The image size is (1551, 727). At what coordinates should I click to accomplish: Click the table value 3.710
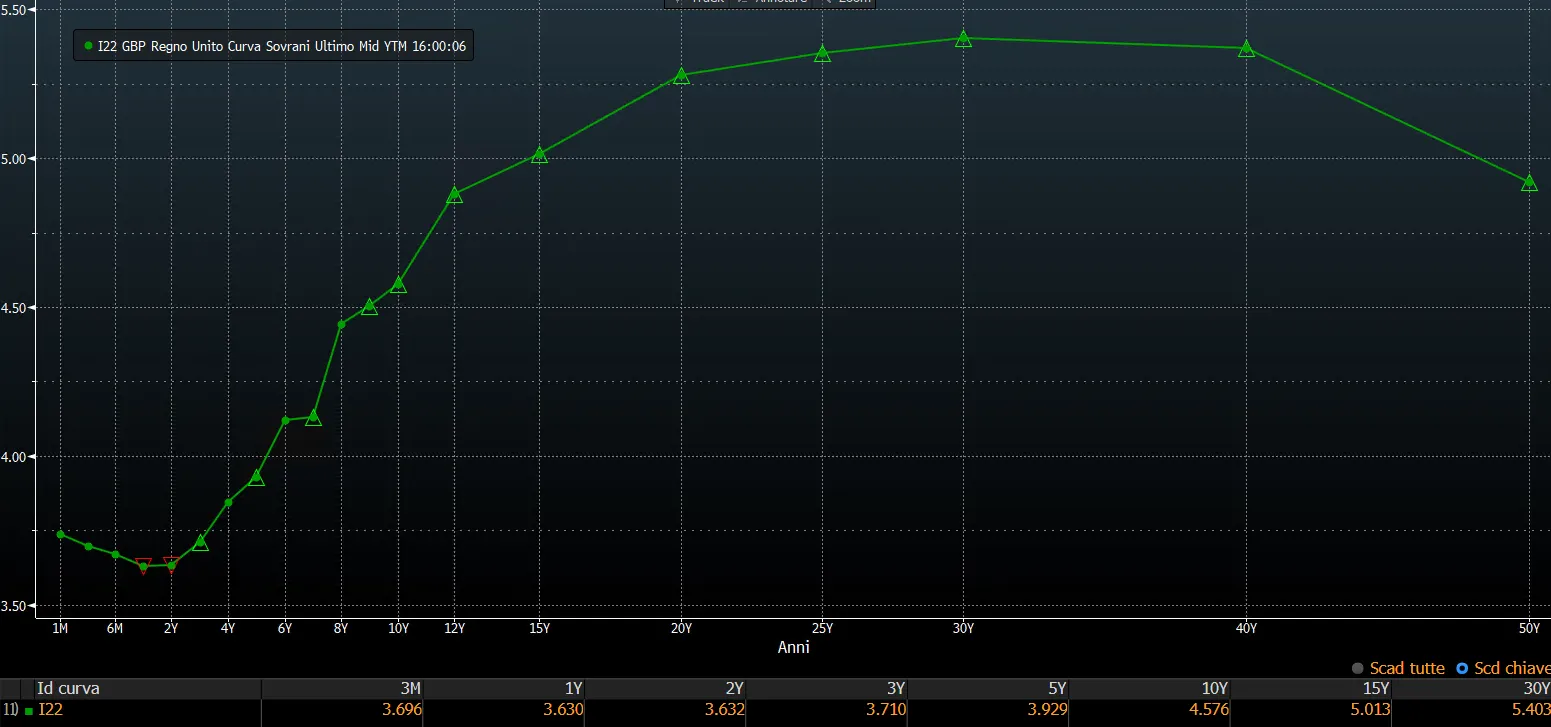click(886, 710)
